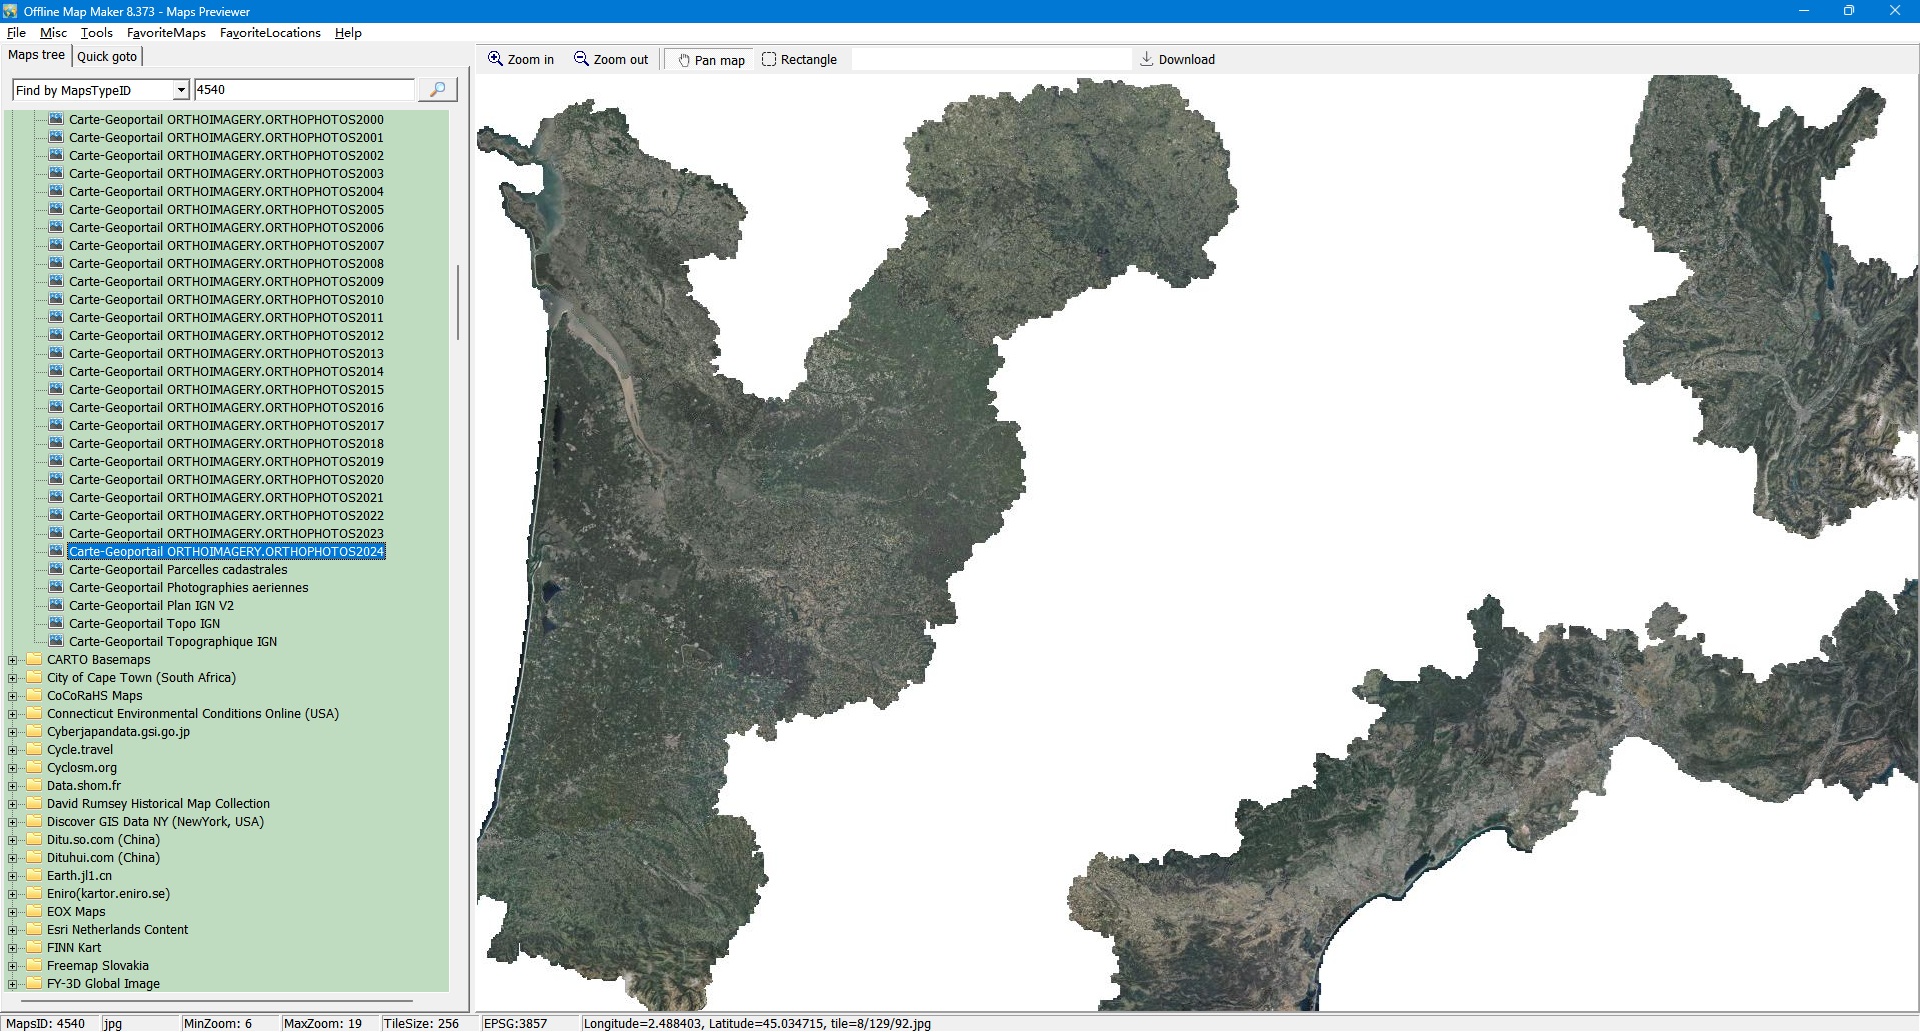Screen dimensions: 1920x1032
Task: Open the Find by MapsTypeID dropdown
Action: (181, 90)
